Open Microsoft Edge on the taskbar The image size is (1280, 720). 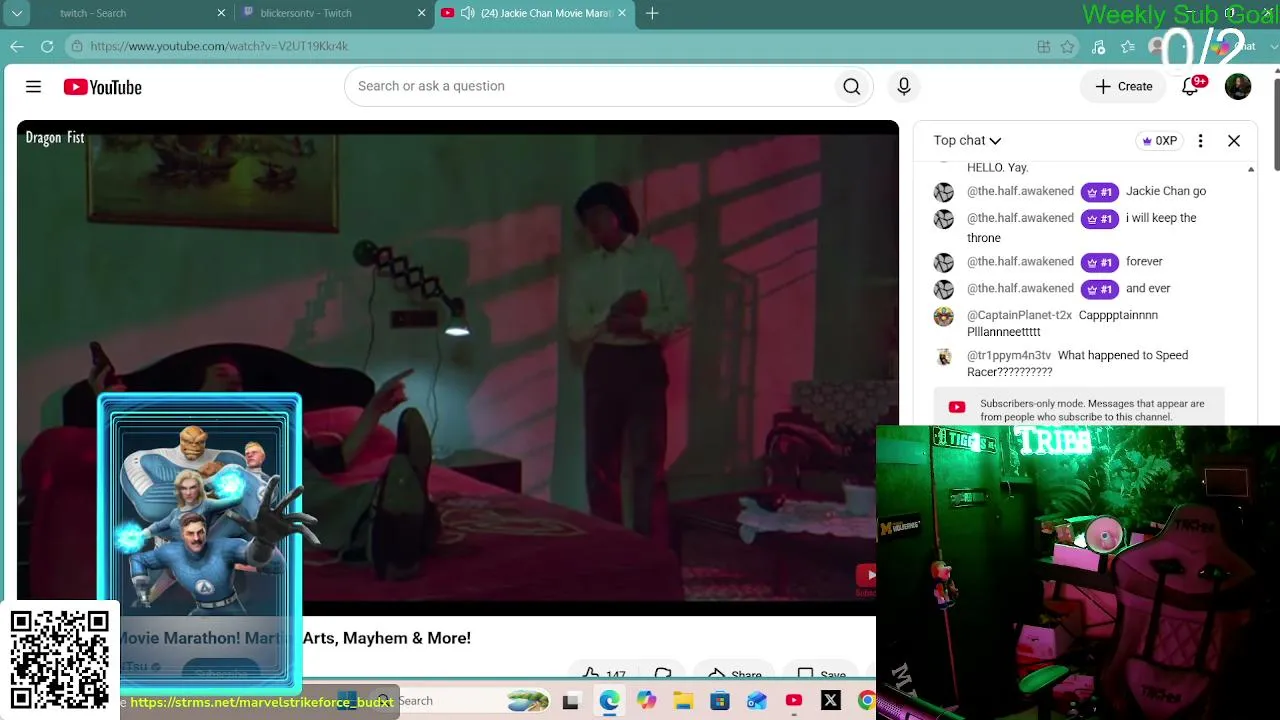tap(609, 701)
